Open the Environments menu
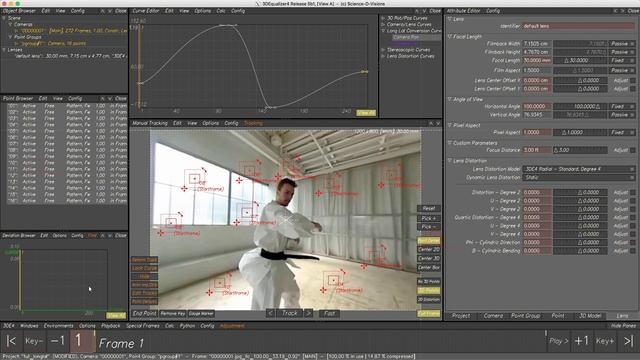640x360 pixels. (58, 326)
